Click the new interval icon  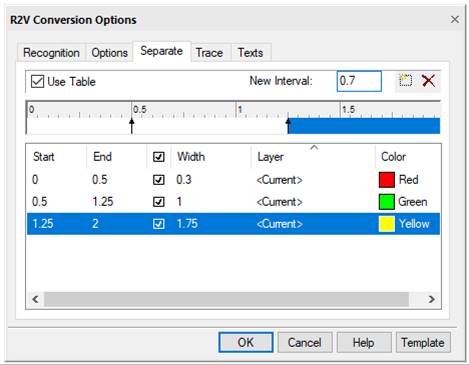click(405, 81)
